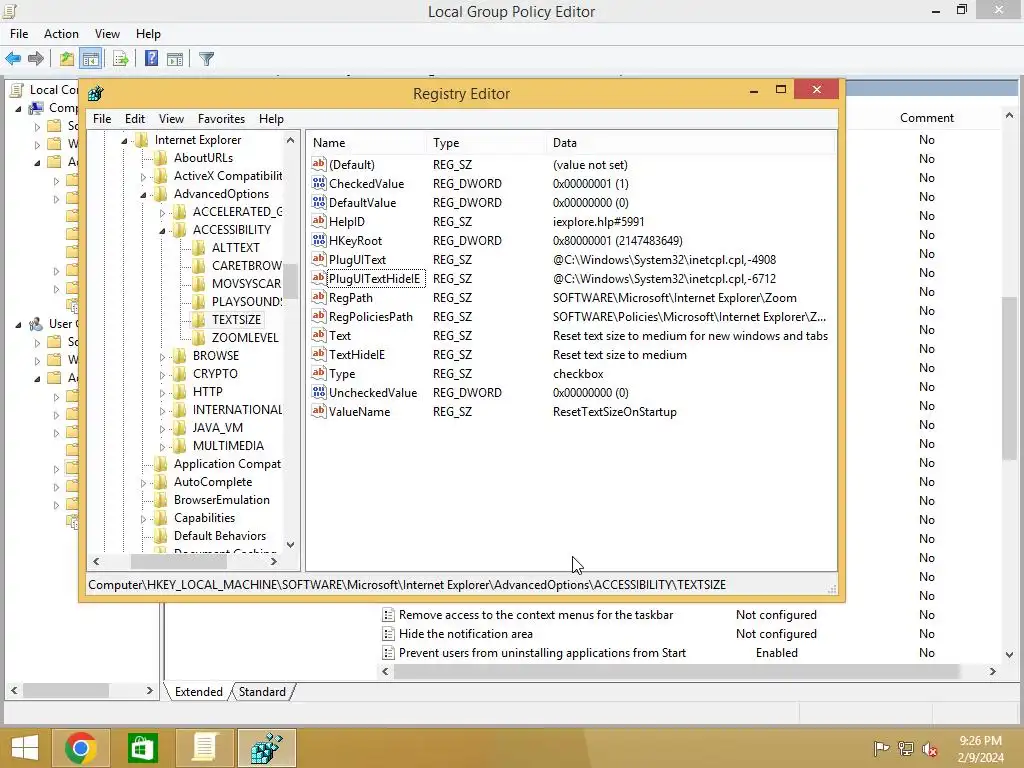This screenshot has height=768, width=1024.
Task: Open the Registry Editor Help menu
Action: [271, 119]
